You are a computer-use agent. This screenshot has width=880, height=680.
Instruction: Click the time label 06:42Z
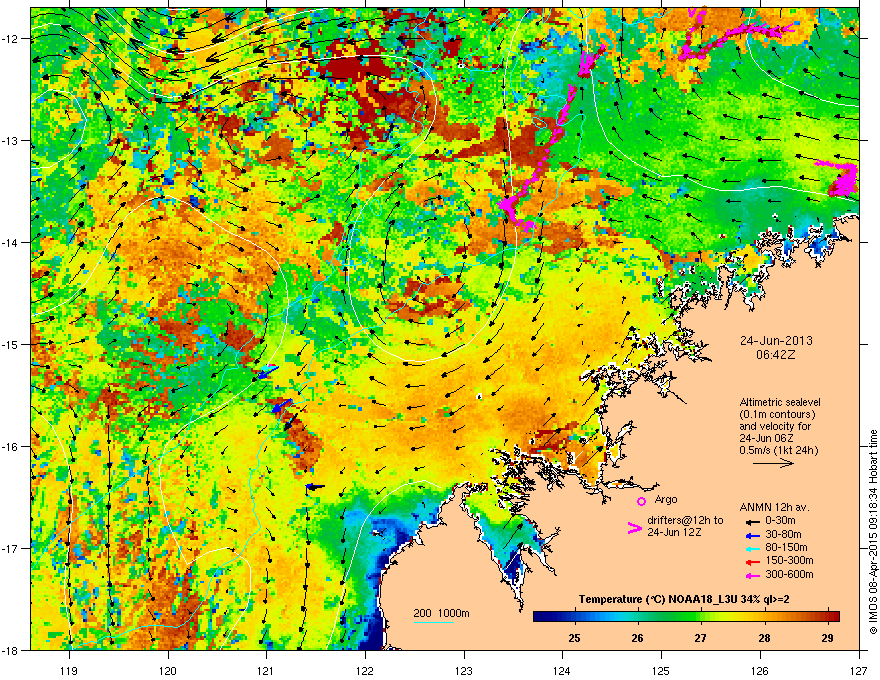[776, 355]
